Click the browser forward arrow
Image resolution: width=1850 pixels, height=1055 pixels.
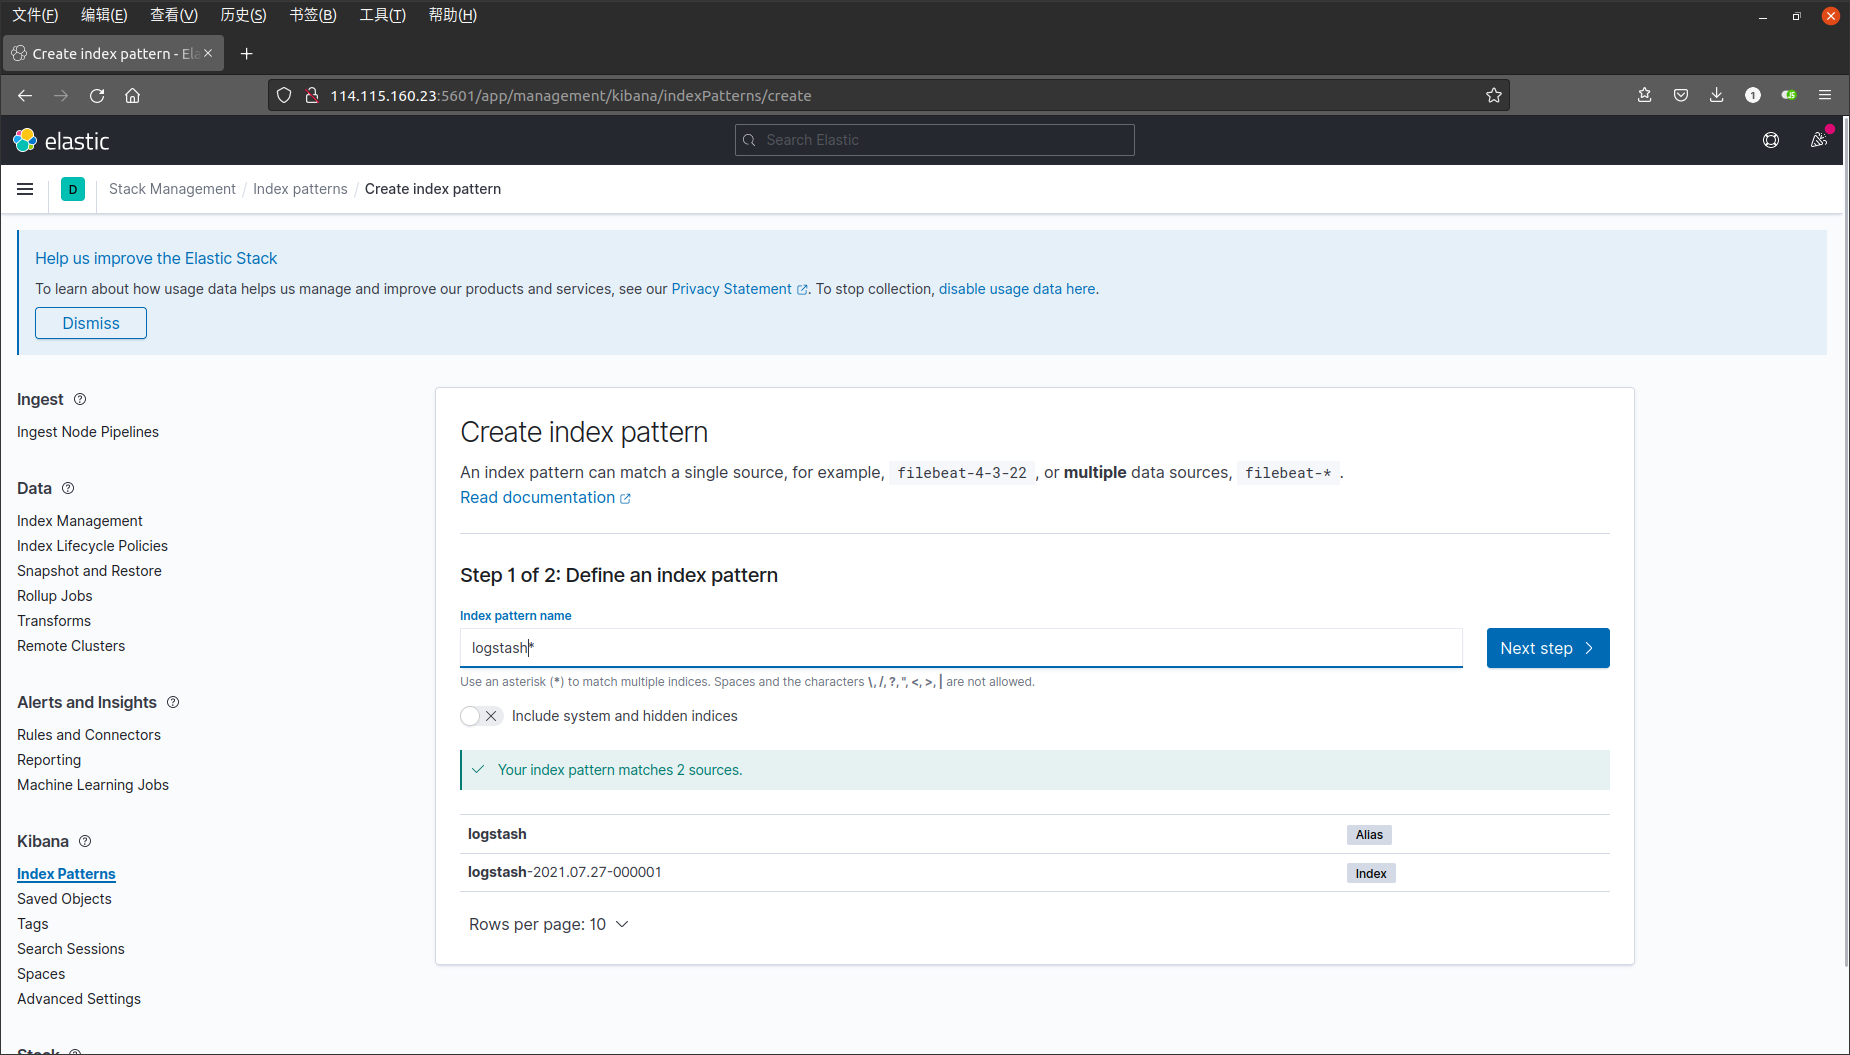click(x=61, y=96)
